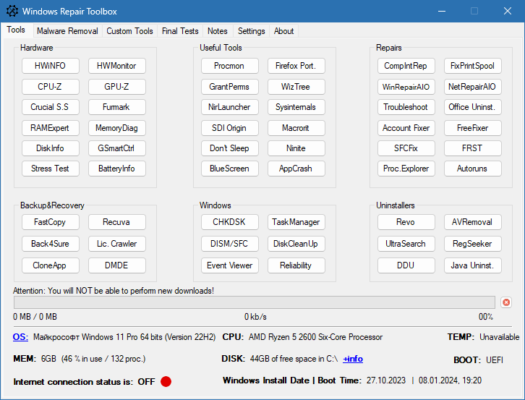Launch Revo uninstaller
The height and width of the screenshot is (400, 525).
coord(406,222)
